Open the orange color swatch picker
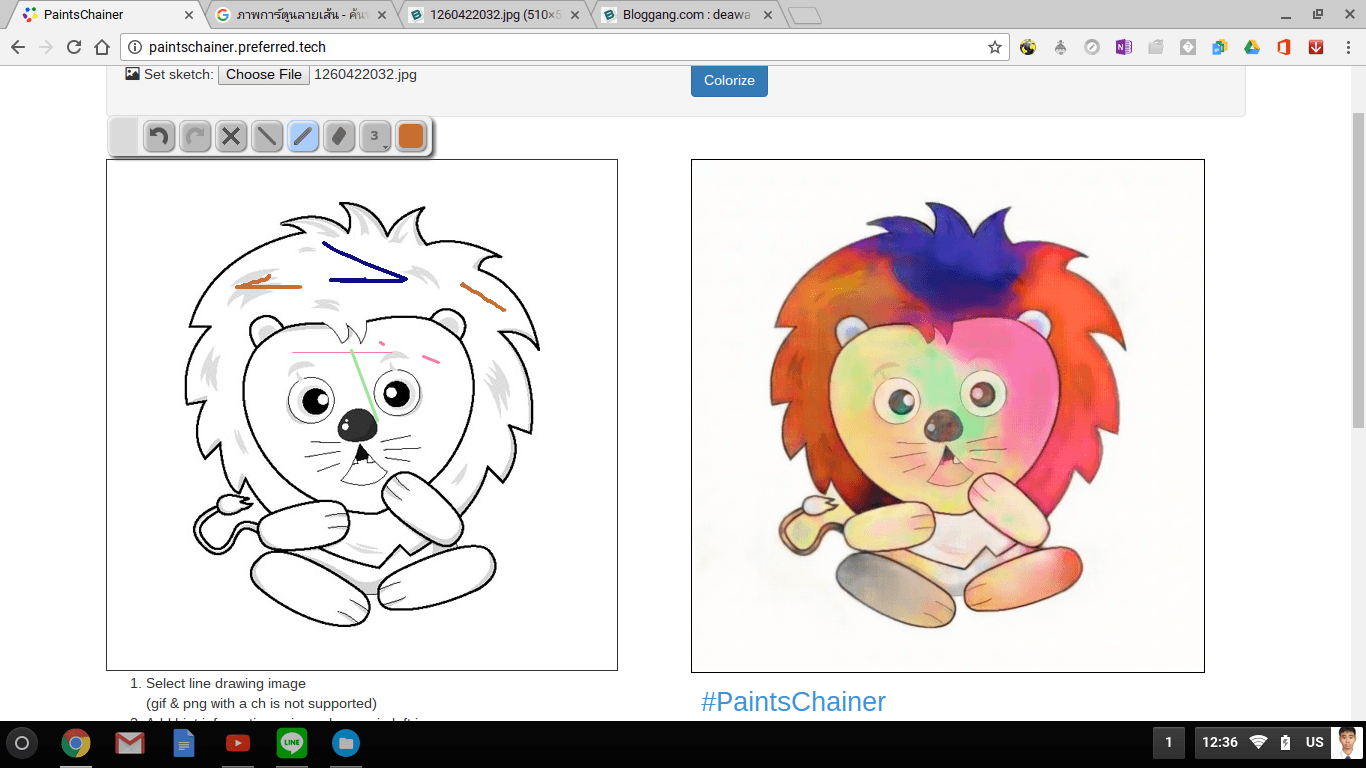The width and height of the screenshot is (1366, 768). (411, 136)
